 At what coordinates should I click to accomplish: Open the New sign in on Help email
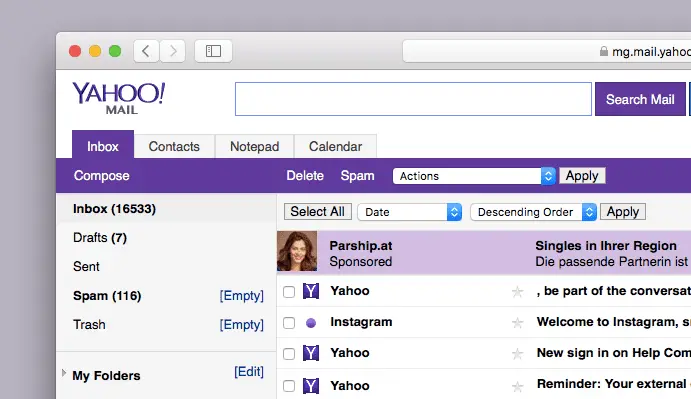coord(613,353)
